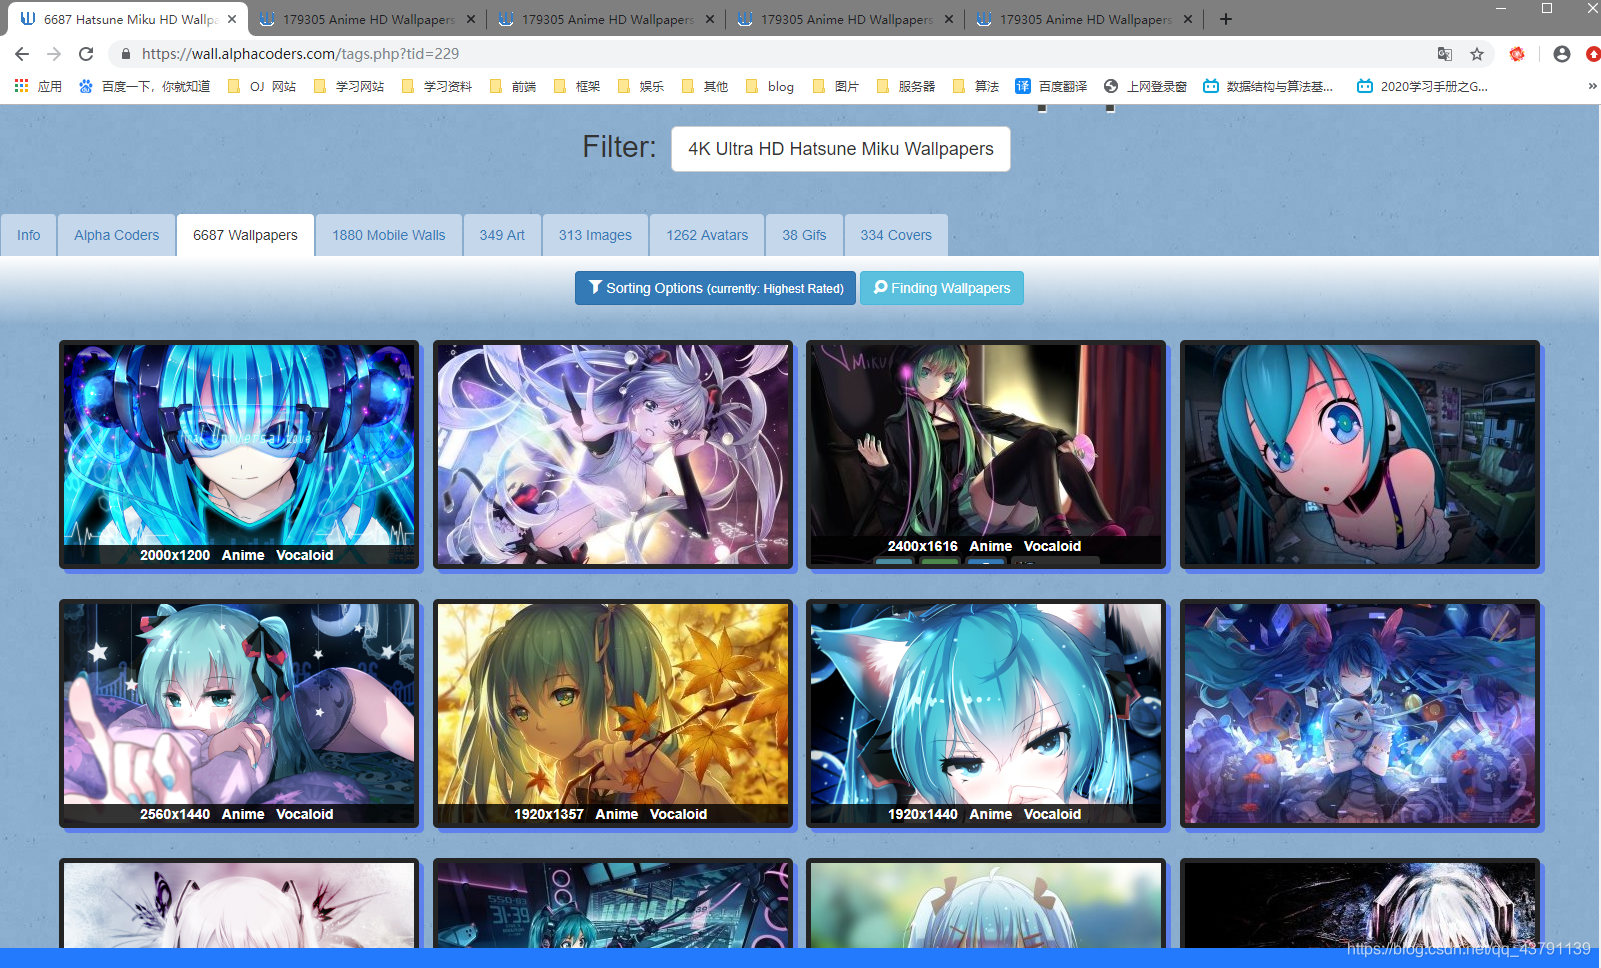The height and width of the screenshot is (968, 1601).
Task: Click the browser forward arrow
Action: point(54,54)
